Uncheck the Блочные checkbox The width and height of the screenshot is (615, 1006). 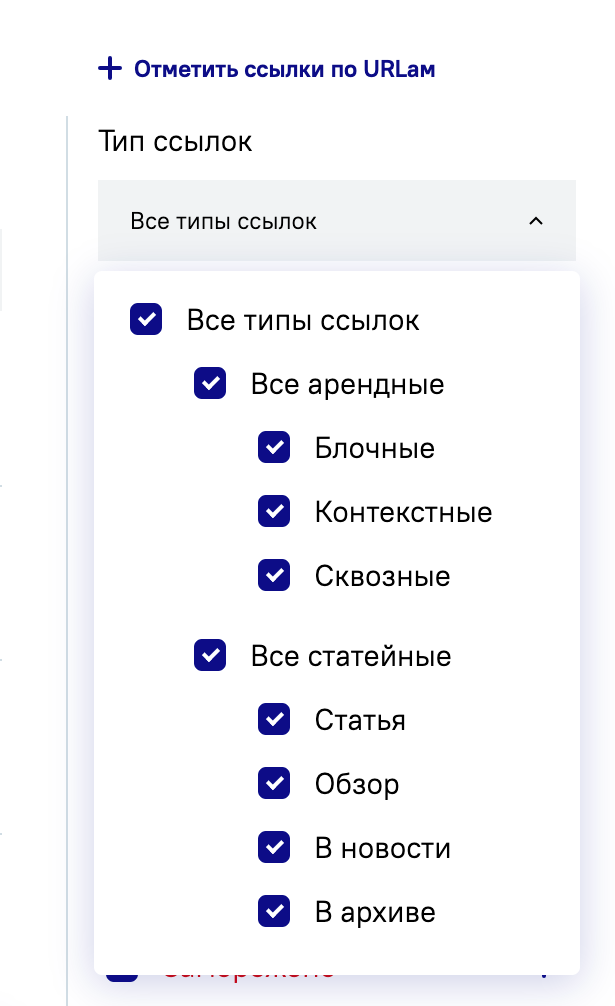point(274,448)
